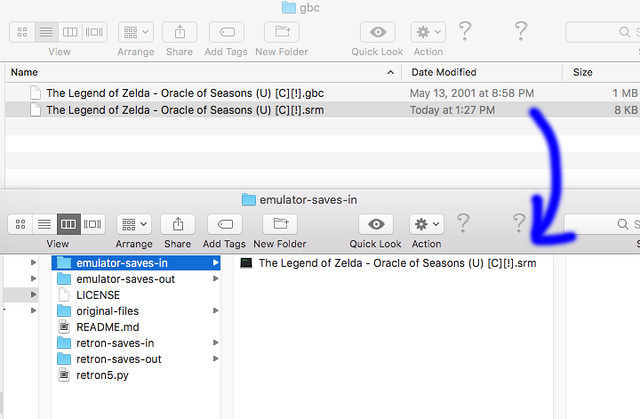Switch emulator-saves-in window to cover flow view
Image resolution: width=640 pixels, height=419 pixels.
click(93, 224)
